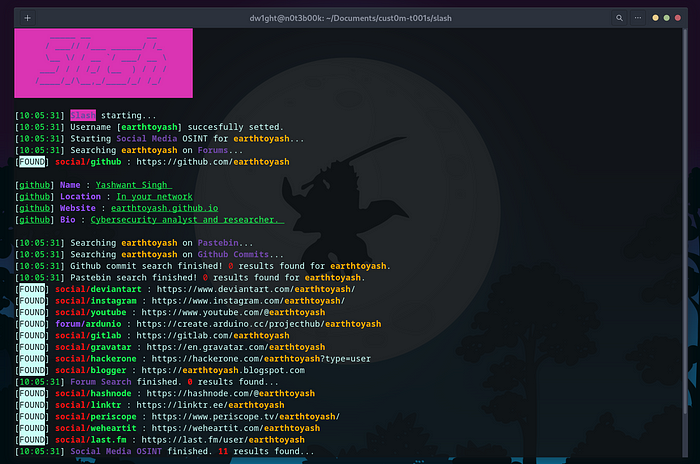Click the social/deviantart label
Viewport: 700px width, 464px height.
(98, 289)
